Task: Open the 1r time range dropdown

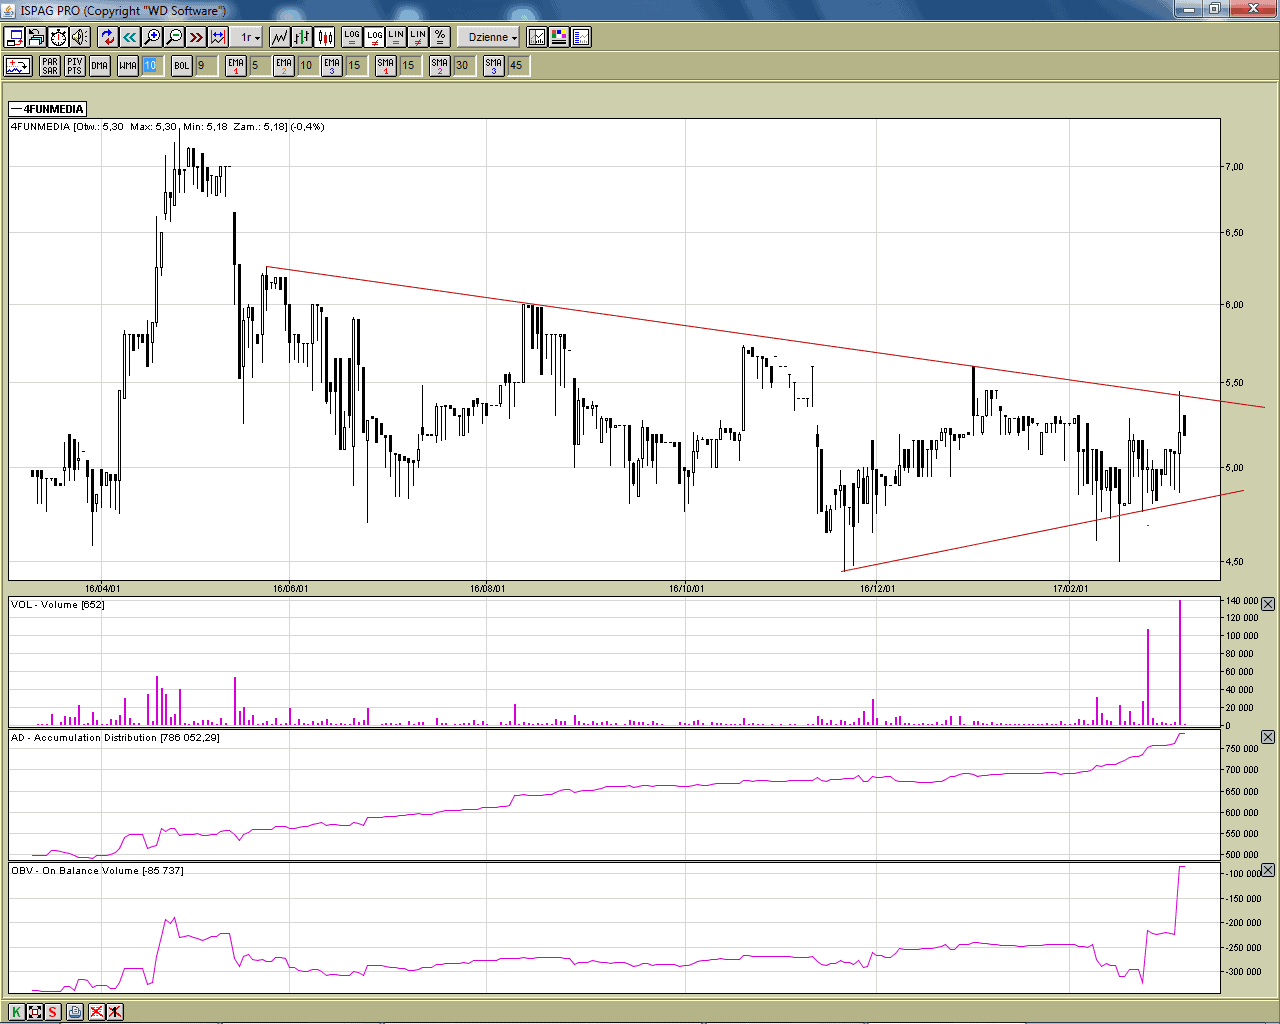Action: 249,37
